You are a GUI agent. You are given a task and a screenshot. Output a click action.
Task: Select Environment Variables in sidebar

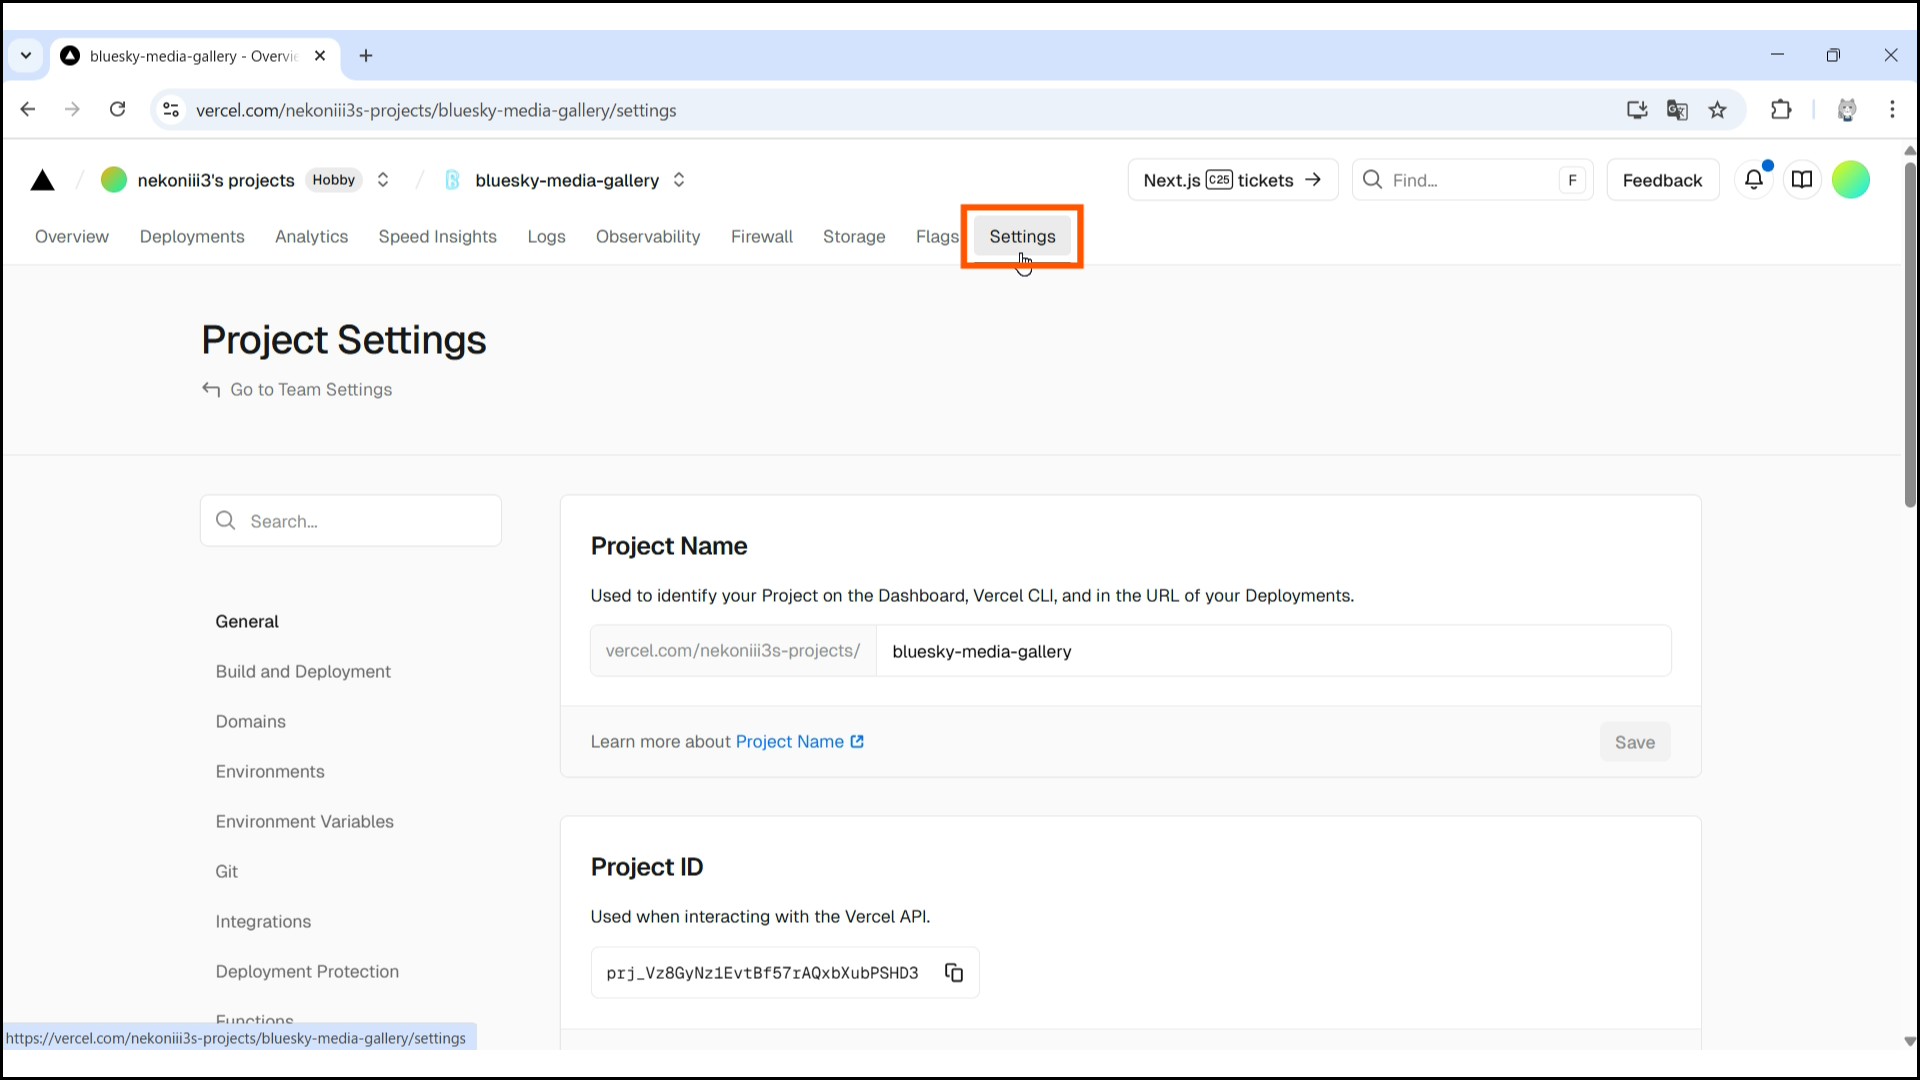[304, 822]
